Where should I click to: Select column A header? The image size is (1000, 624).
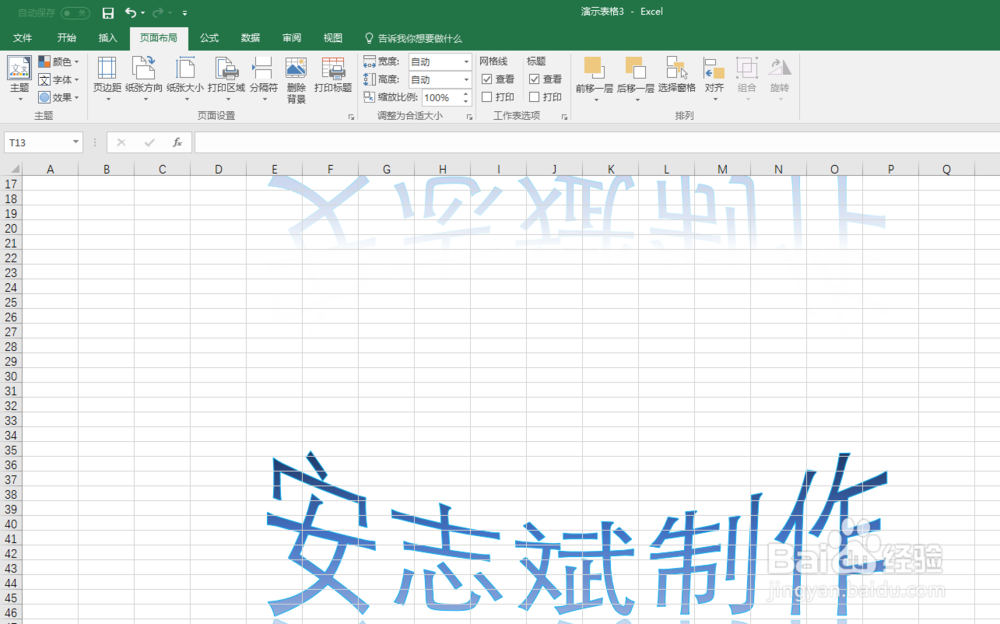(50, 169)
